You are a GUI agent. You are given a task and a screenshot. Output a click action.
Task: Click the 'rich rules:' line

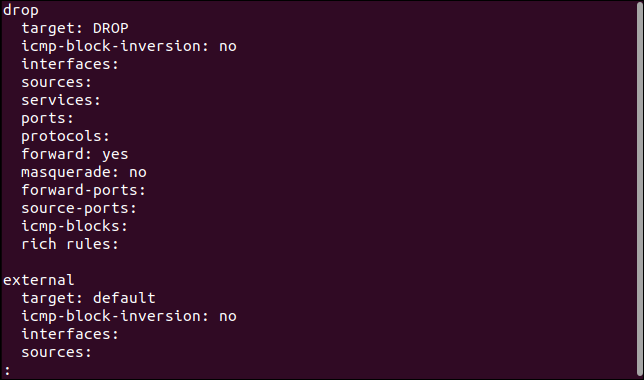click(70, 244)
